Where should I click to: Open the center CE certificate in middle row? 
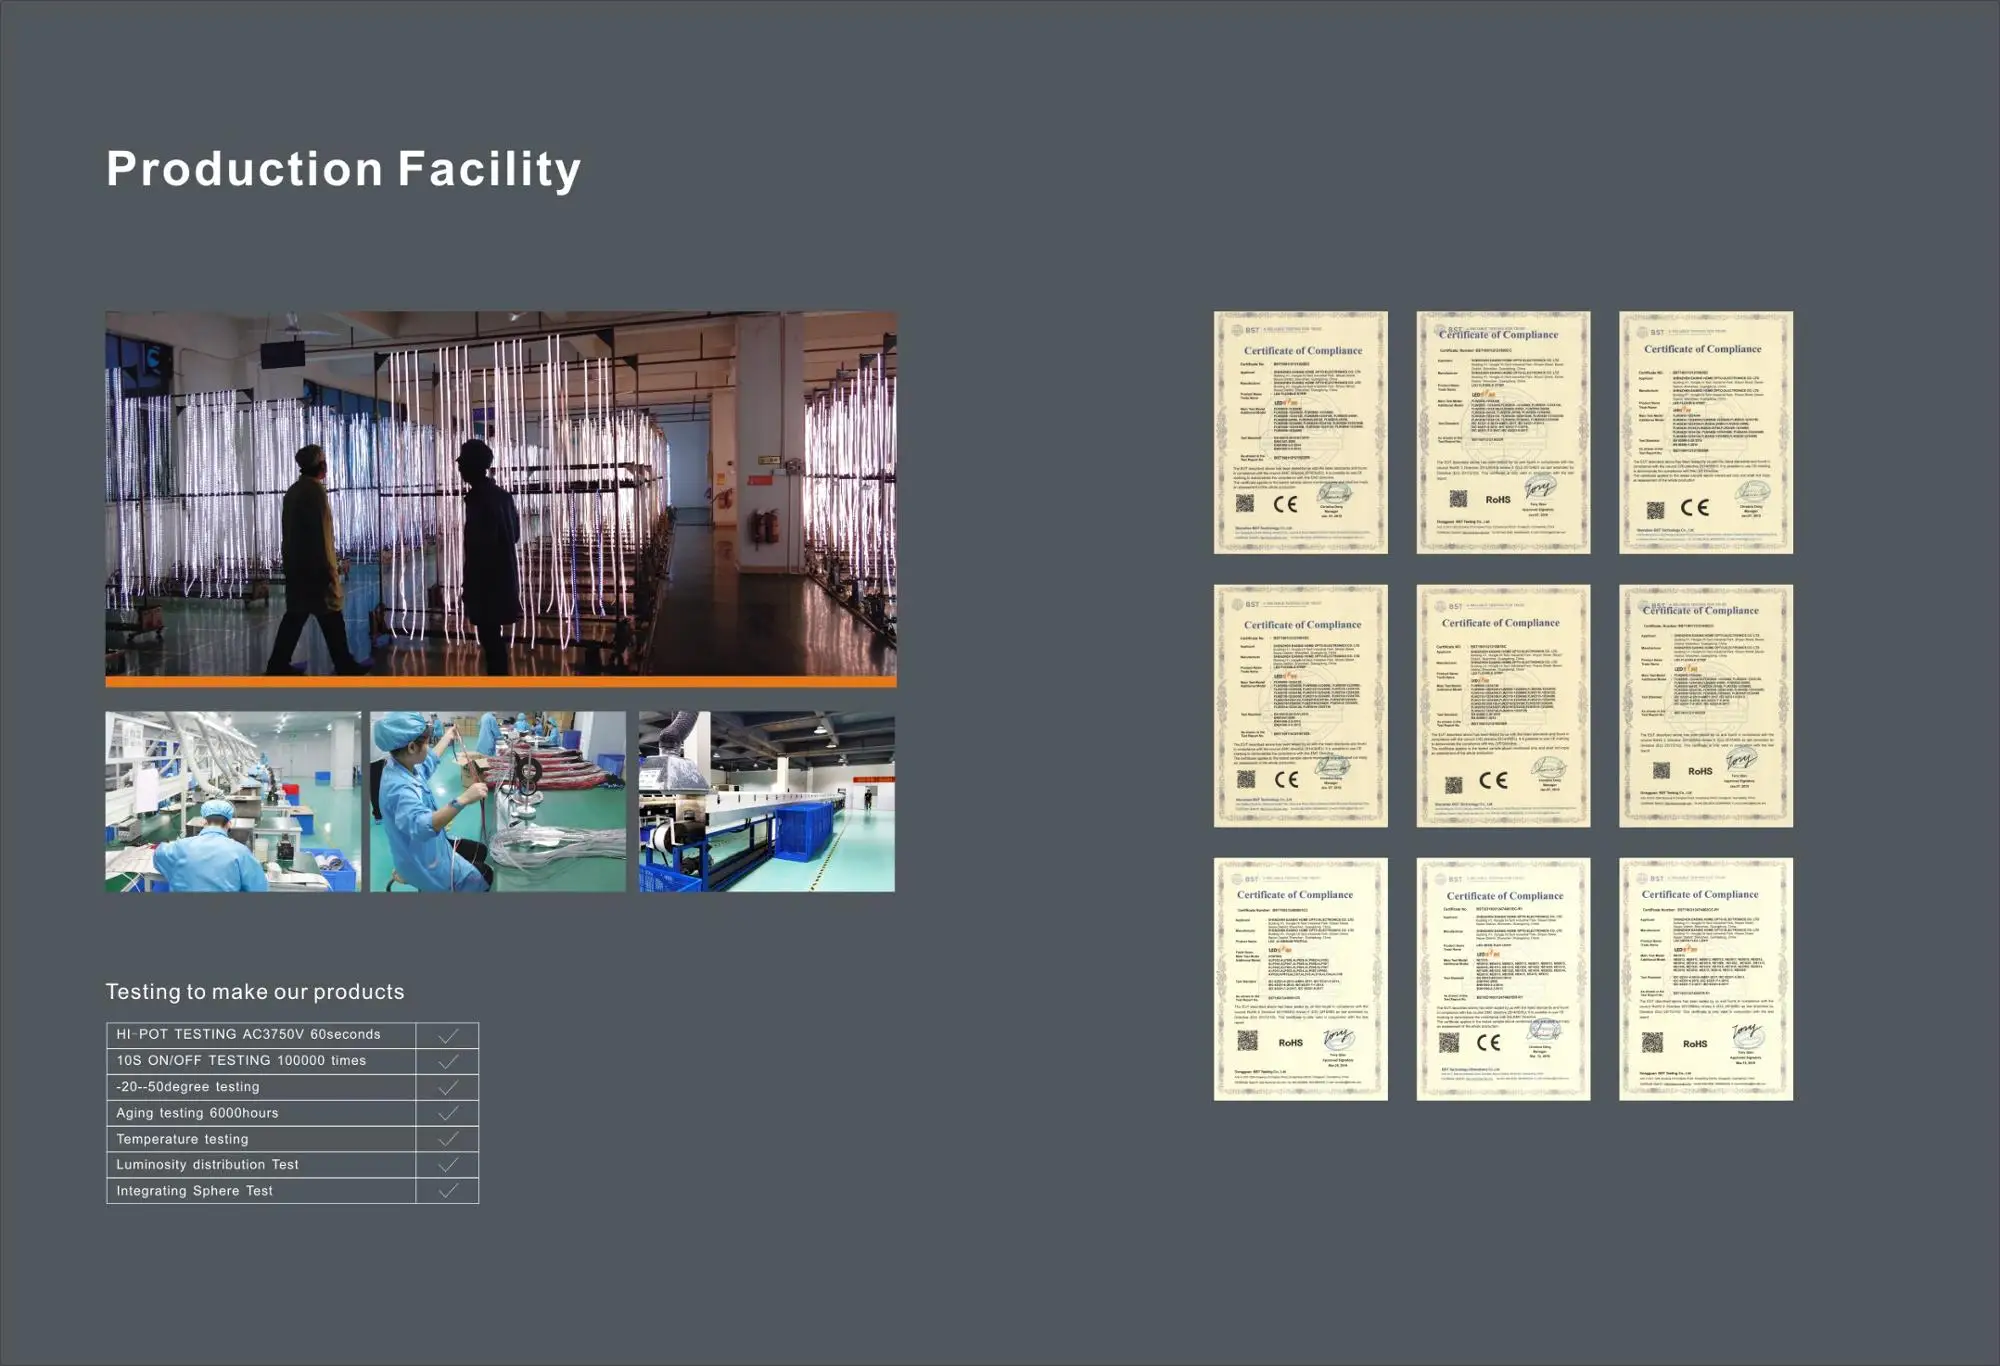(1503, 706)
